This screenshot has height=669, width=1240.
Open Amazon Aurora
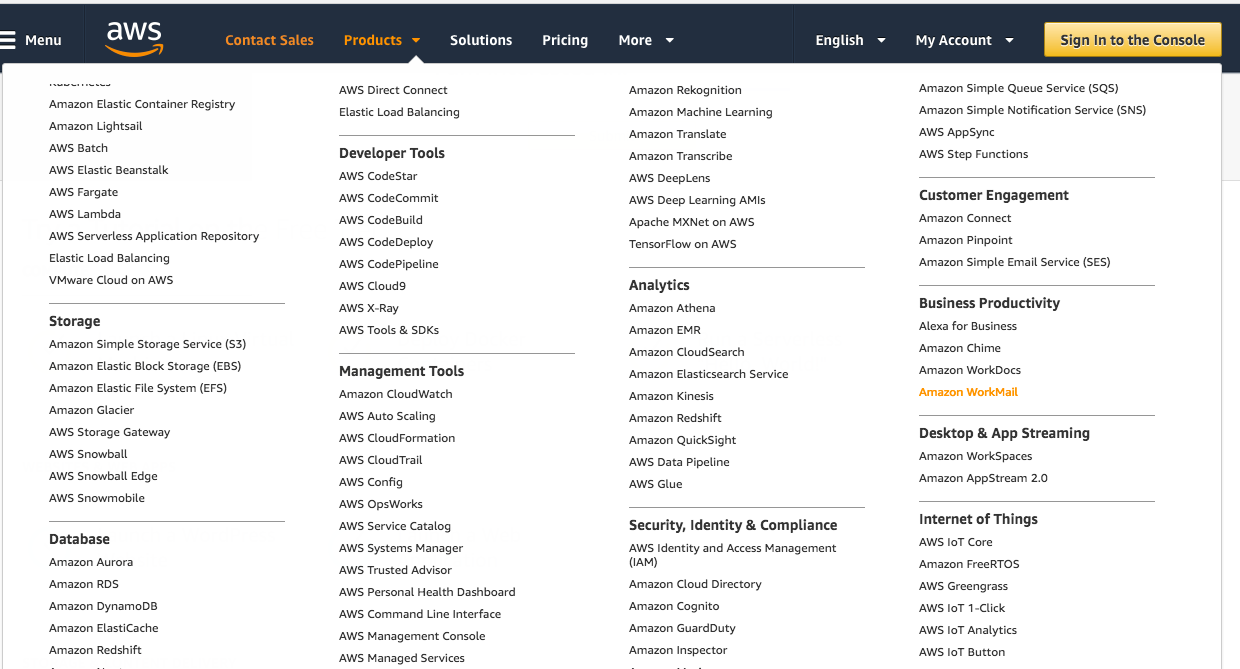(x=91, y=562)
